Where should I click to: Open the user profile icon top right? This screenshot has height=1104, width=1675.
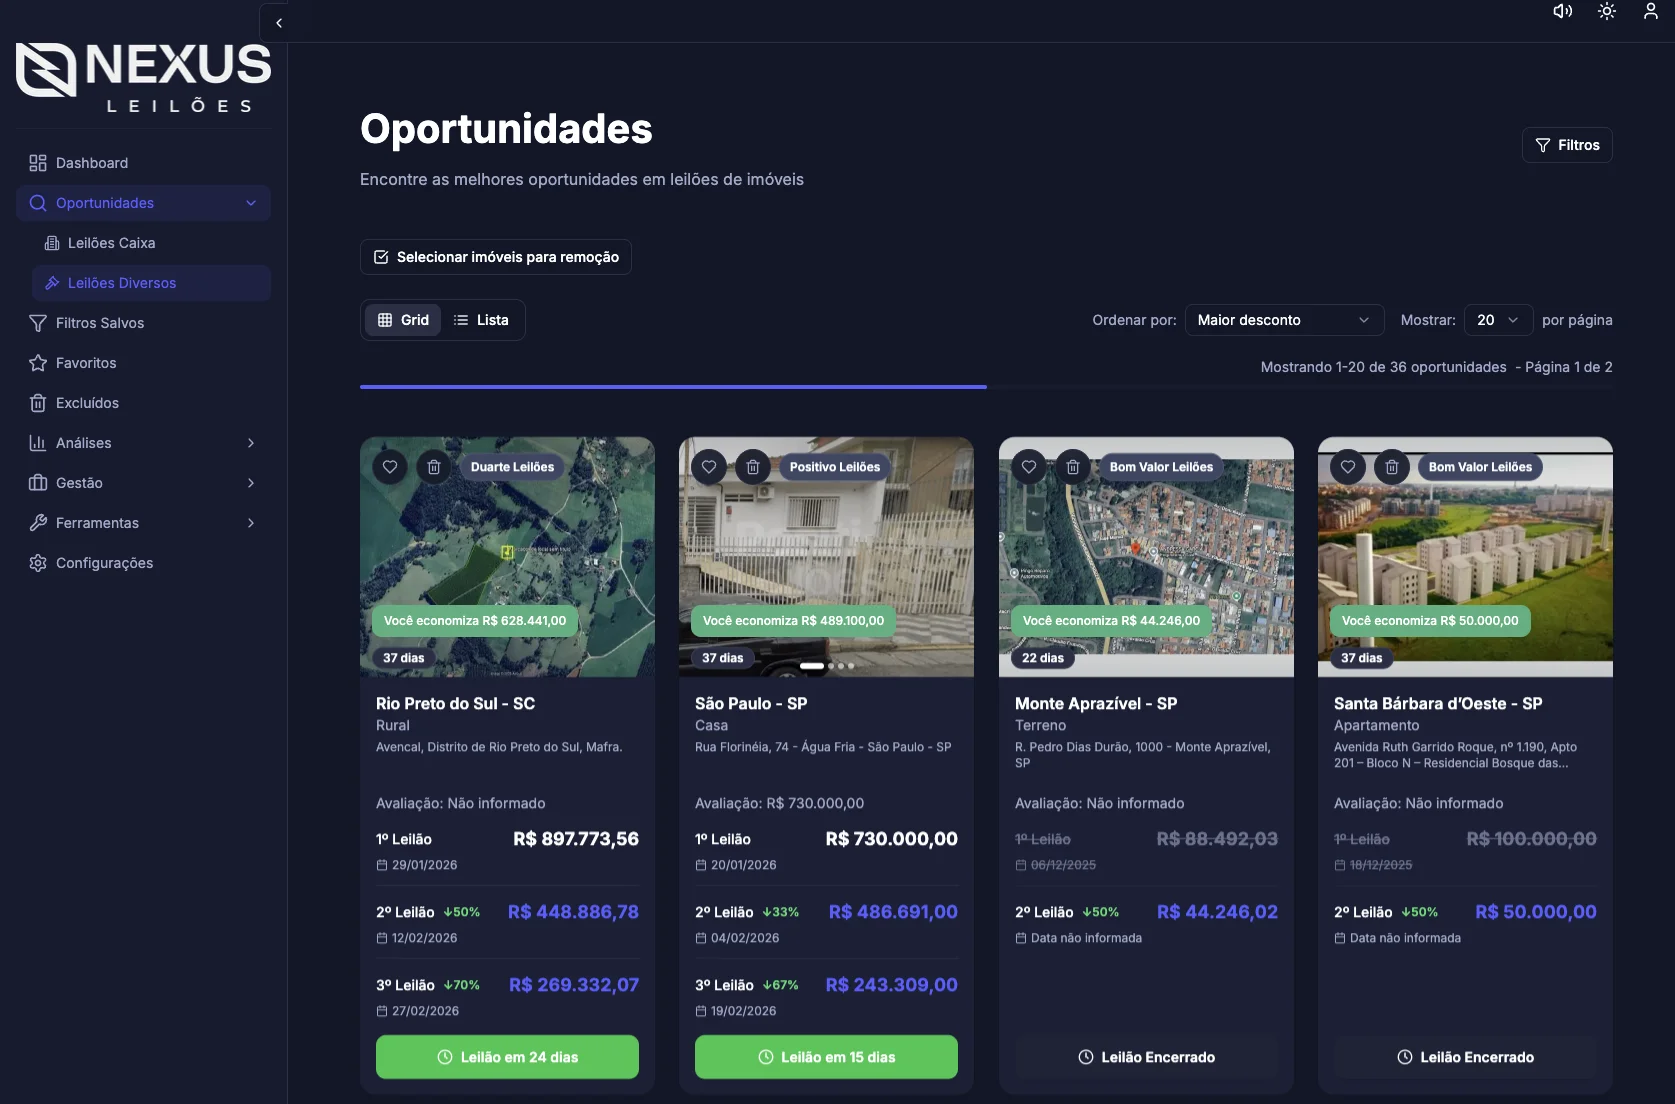(x=1649, y=12)
